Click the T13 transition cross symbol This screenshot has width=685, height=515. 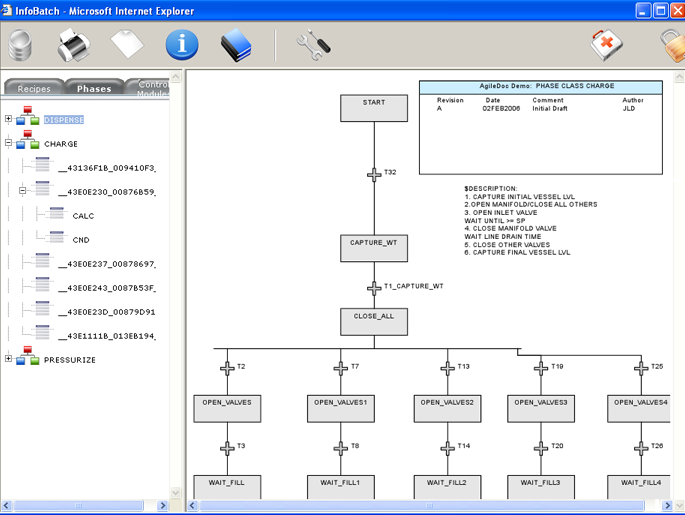(x=447, y=368)
